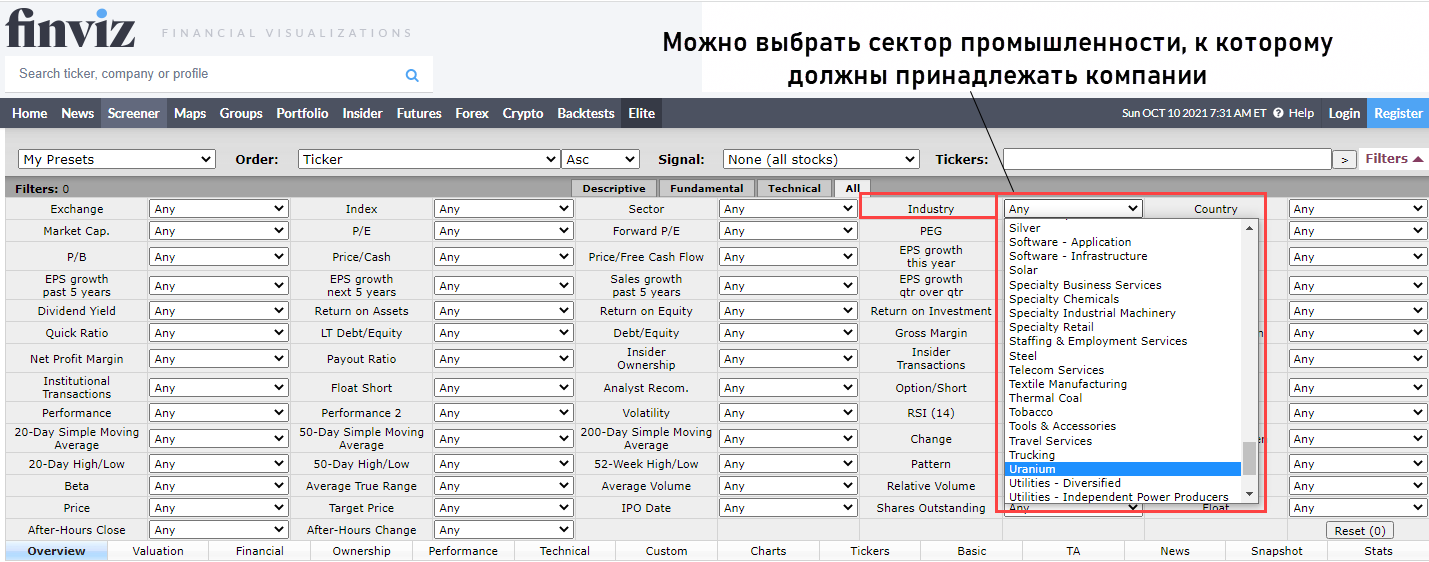The height and width of the screenshot is (562, 1429).
Task: Click the finviz logo
Action: [70, 29]
